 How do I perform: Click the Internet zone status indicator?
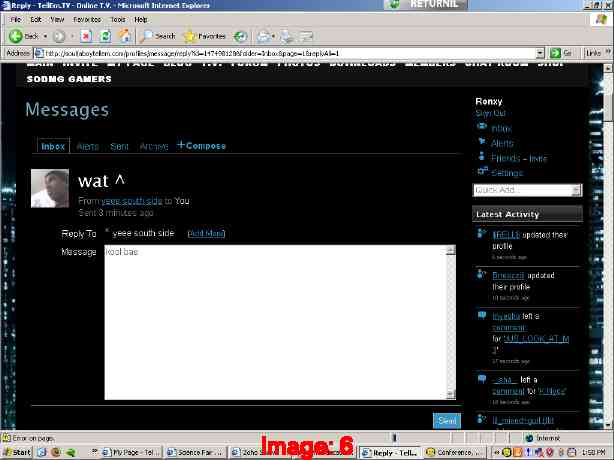coord(544,438)
